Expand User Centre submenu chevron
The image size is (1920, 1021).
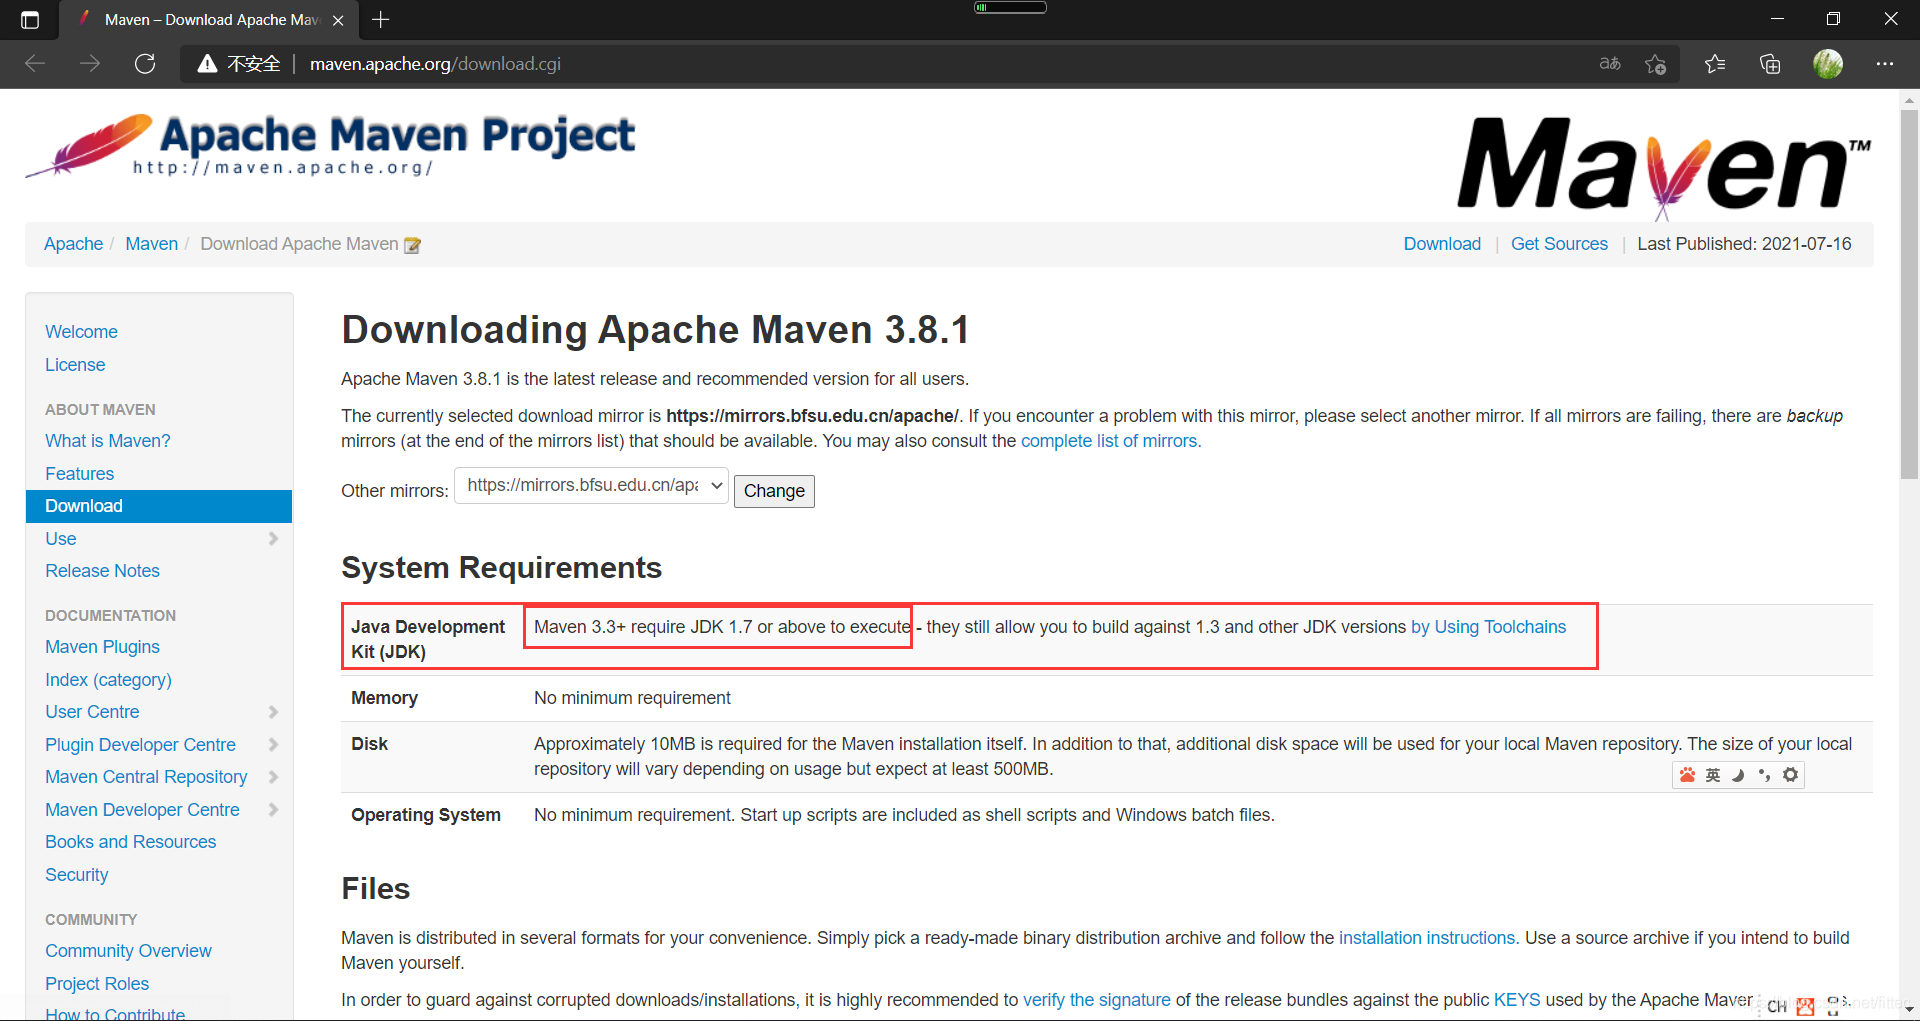coord(273,712)
